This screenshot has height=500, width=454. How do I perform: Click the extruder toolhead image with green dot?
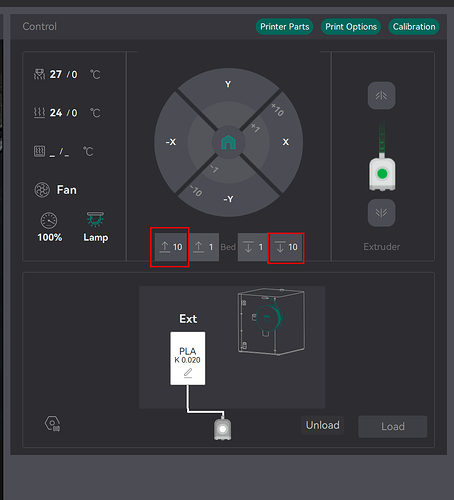coord(382,174)
